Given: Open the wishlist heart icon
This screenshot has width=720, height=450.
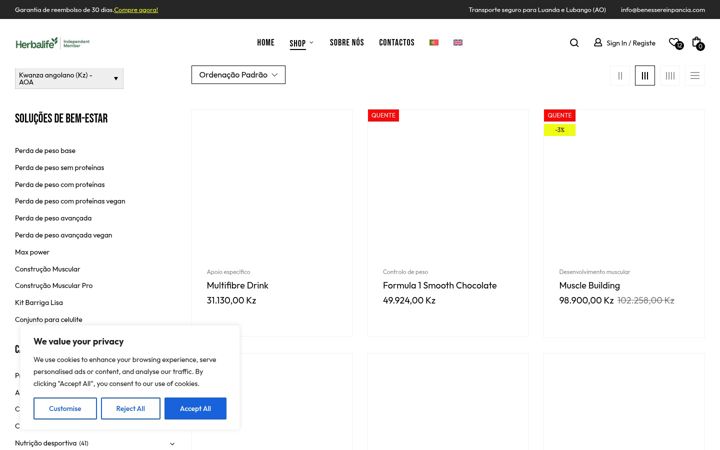Looking at the screenshot, I should click(x=675, y=42).
